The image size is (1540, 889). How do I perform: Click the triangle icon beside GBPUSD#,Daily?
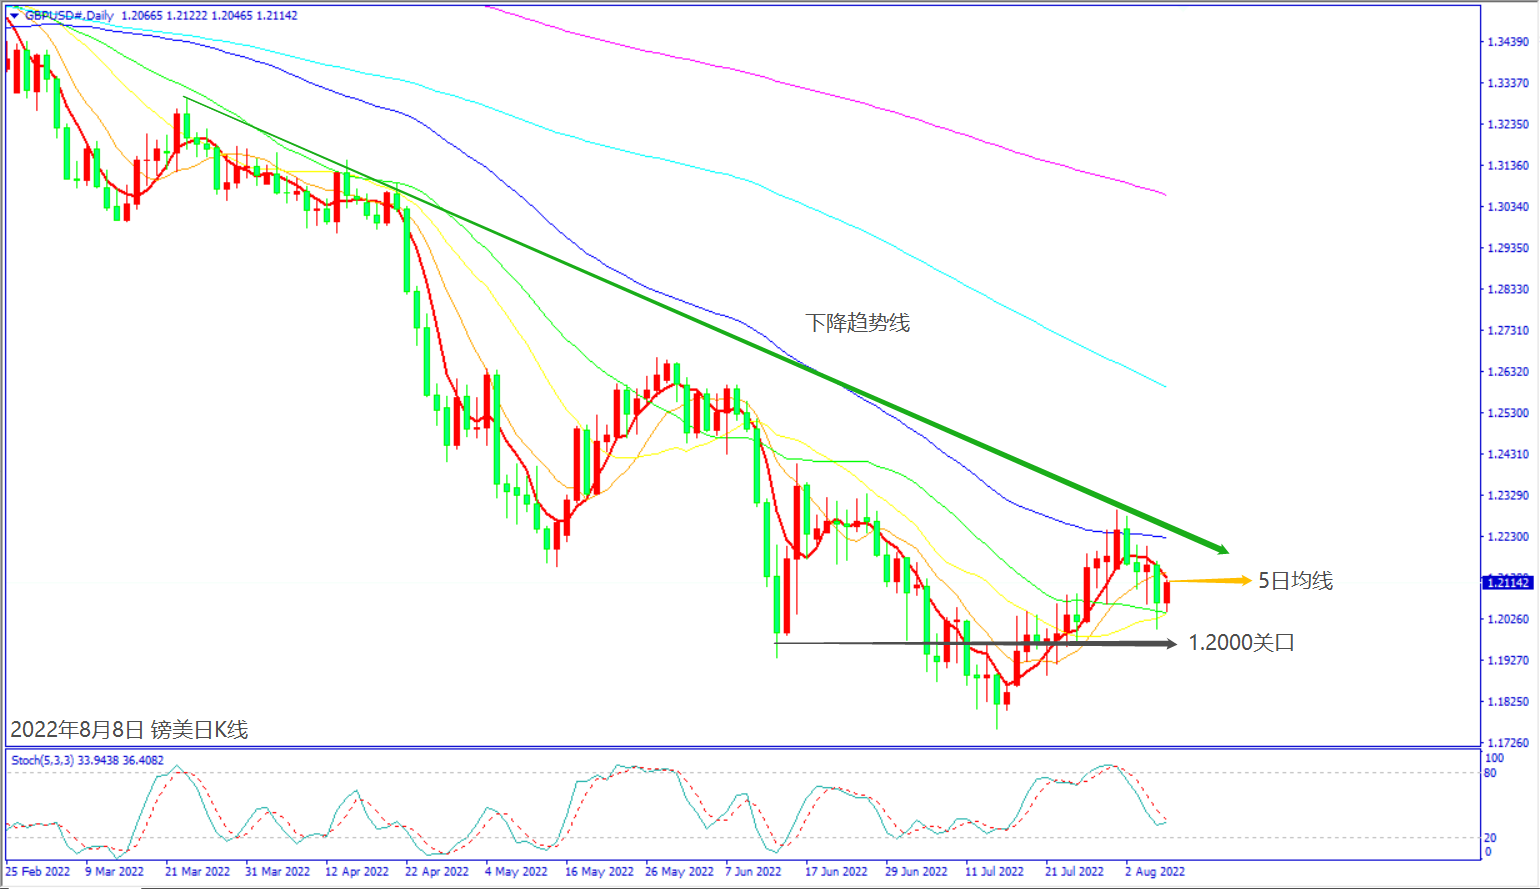[14, 16]
